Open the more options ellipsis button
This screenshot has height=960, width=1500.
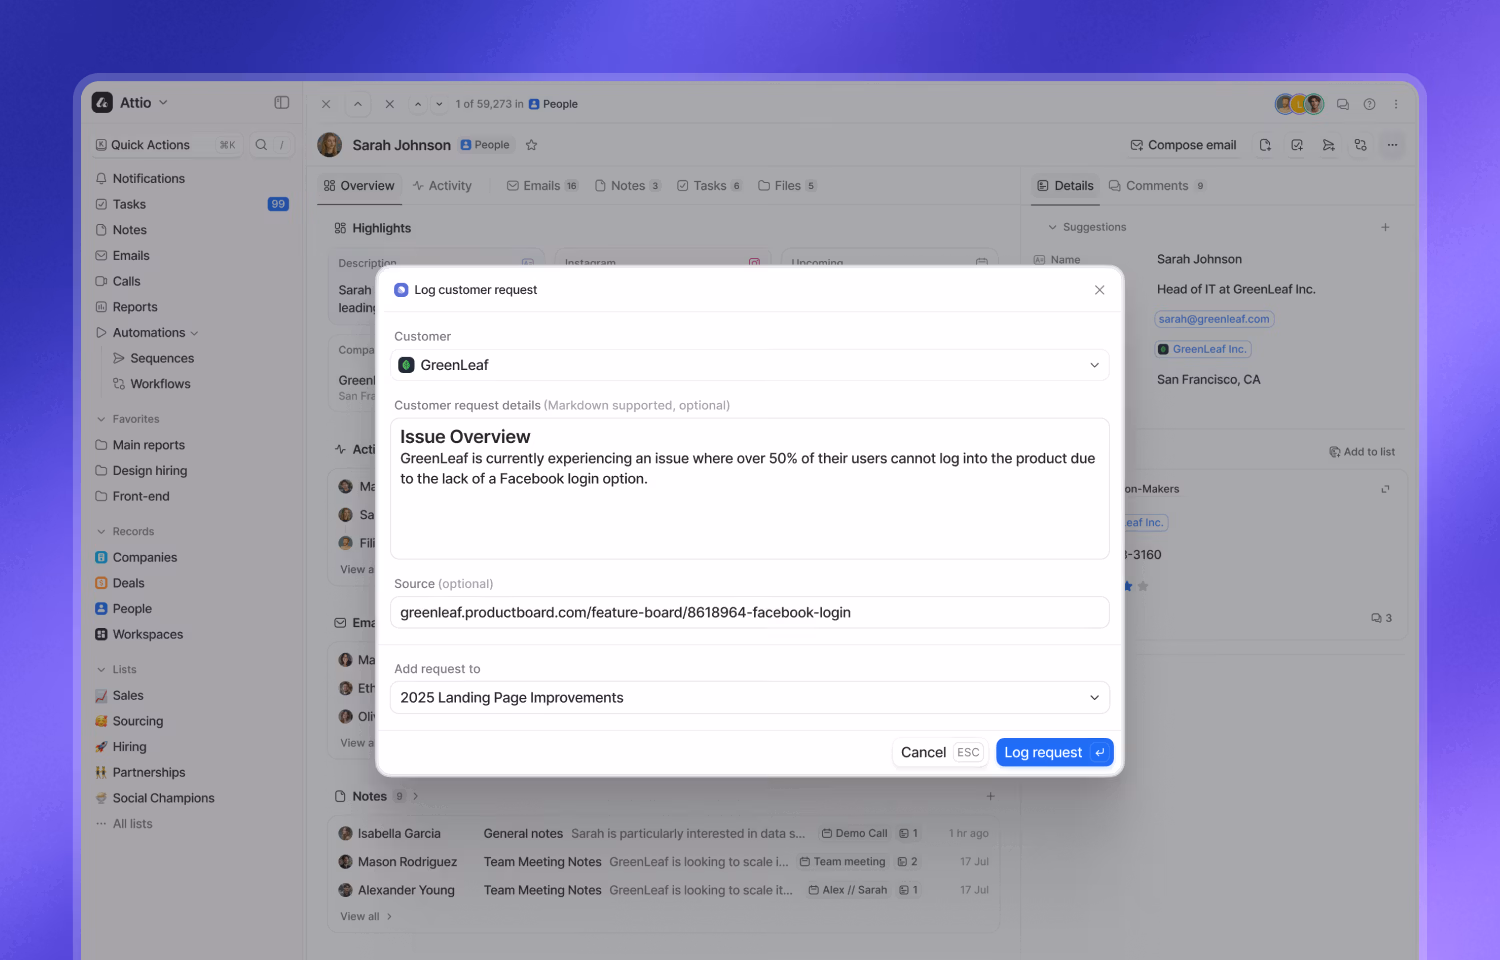coord(1392,145)
